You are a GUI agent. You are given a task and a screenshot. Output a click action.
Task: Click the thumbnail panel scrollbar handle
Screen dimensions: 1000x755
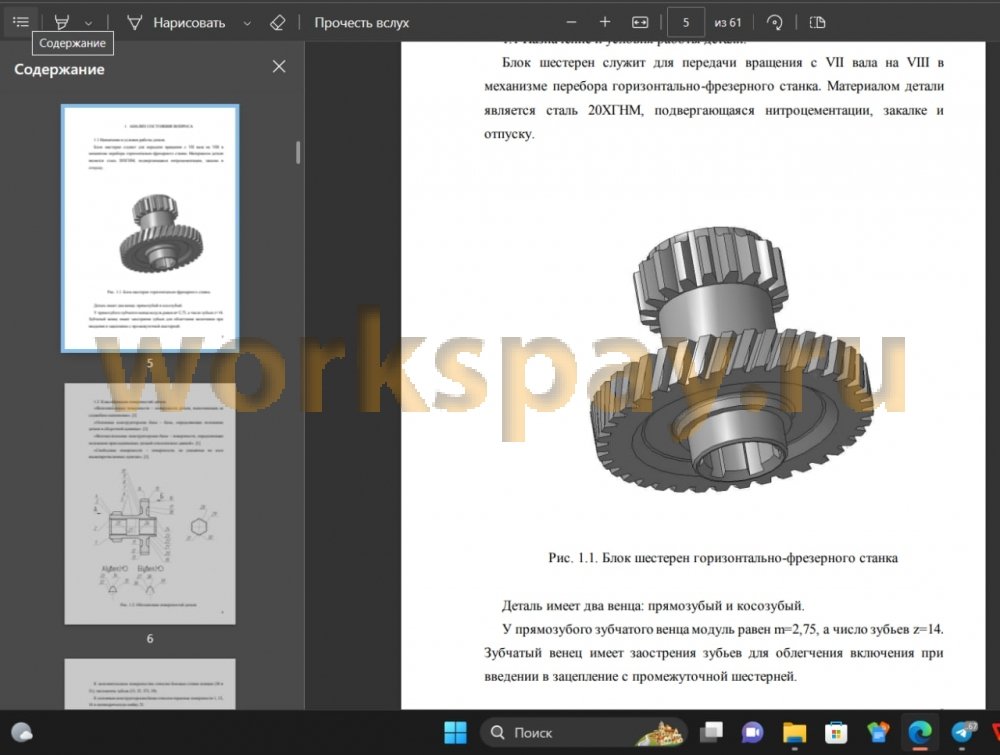pos(298,152)
